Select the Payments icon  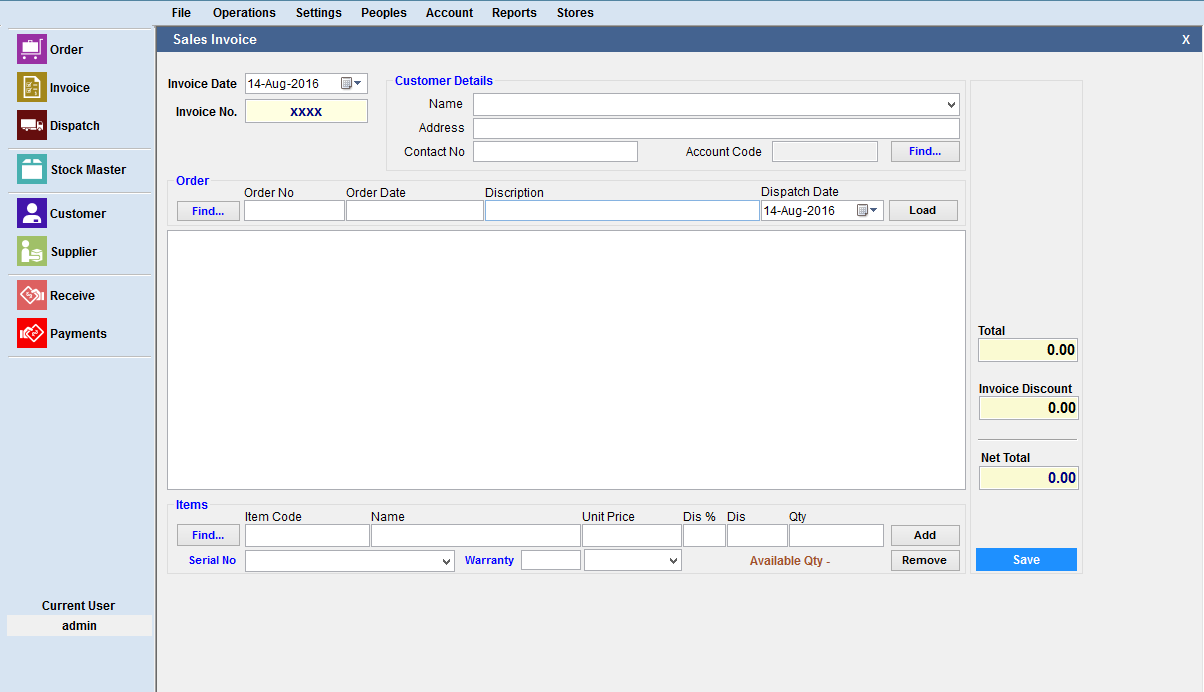pos(32,333)
